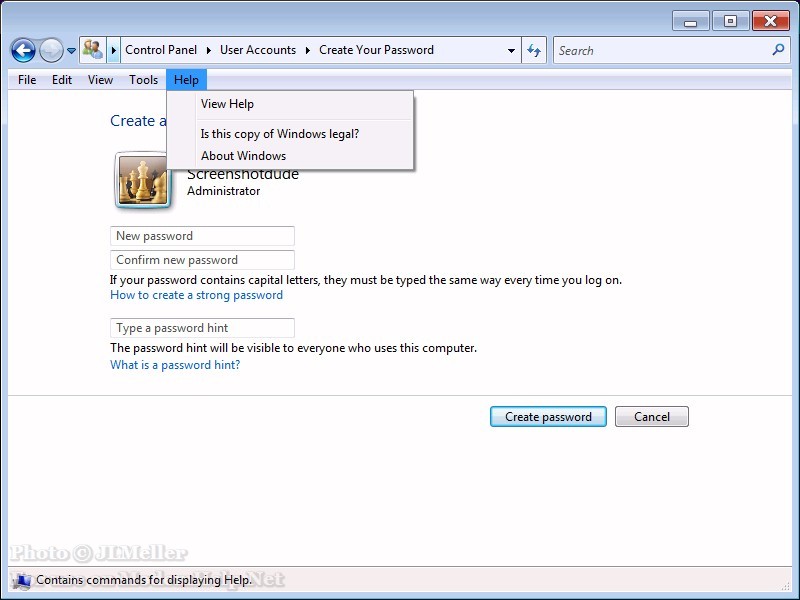Click the chess pieces account picture
This screenshot has height=600, width=800.
[x=143, y=181]
